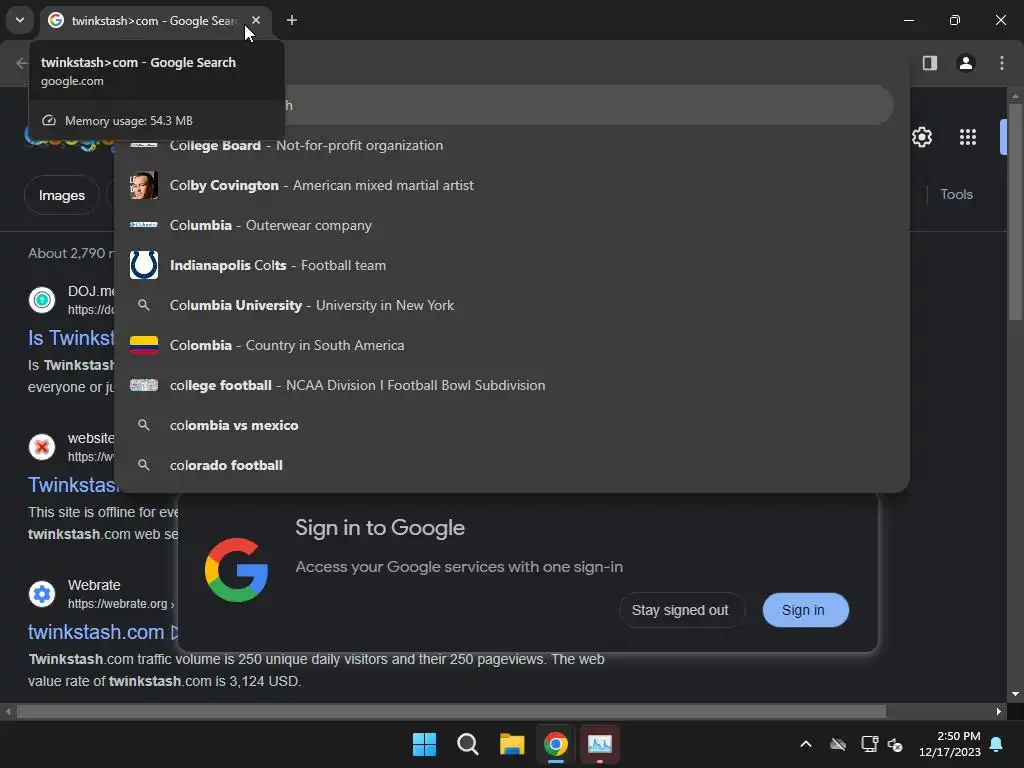Open the Windows Start menu
Viewport: 1024px width, 768px height.
point(424,744)
